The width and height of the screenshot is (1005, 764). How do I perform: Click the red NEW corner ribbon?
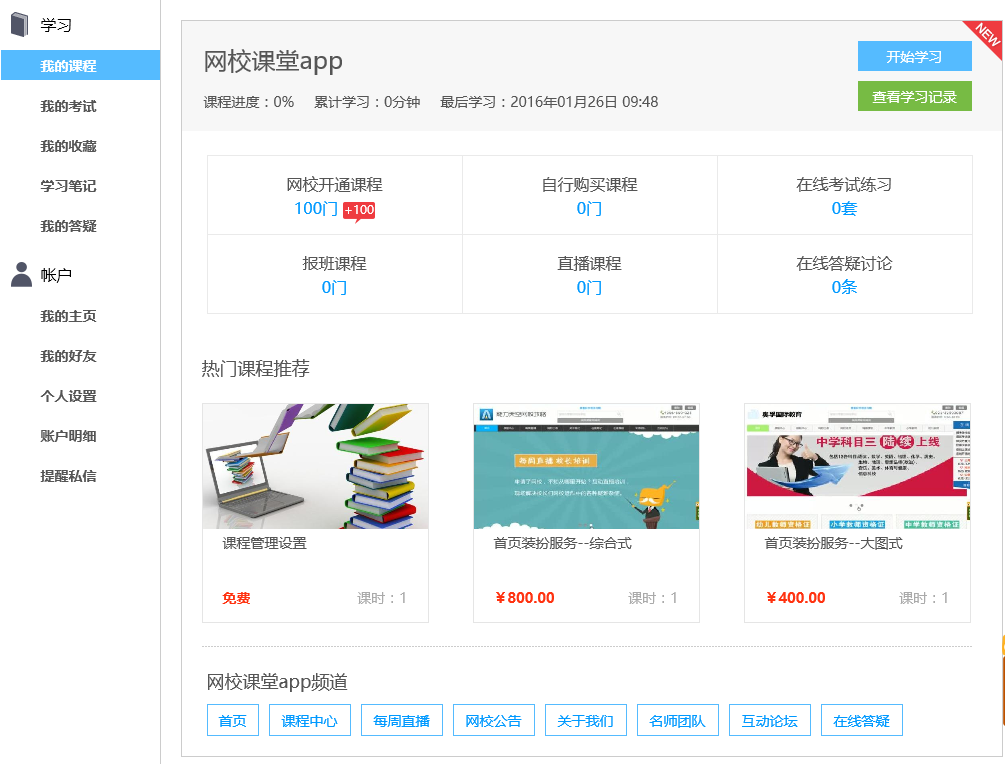coord(986,36)
